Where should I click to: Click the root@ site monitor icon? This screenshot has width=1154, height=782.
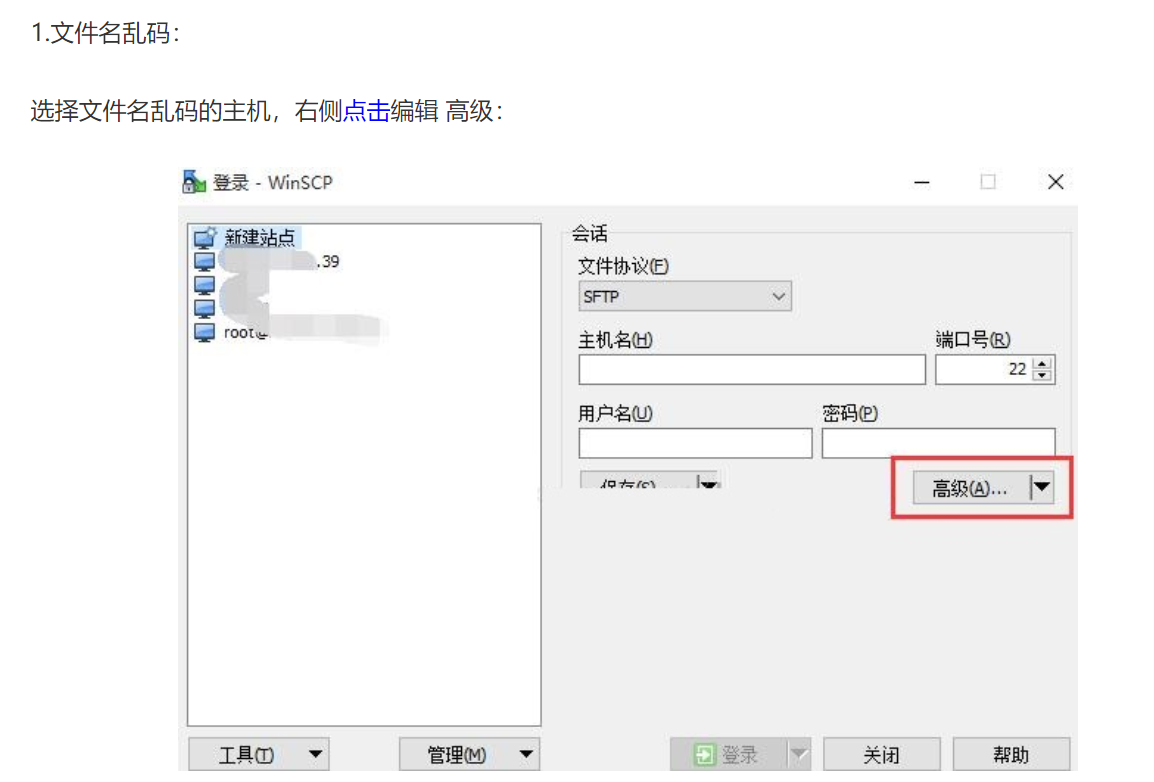[x=205, y=333]
